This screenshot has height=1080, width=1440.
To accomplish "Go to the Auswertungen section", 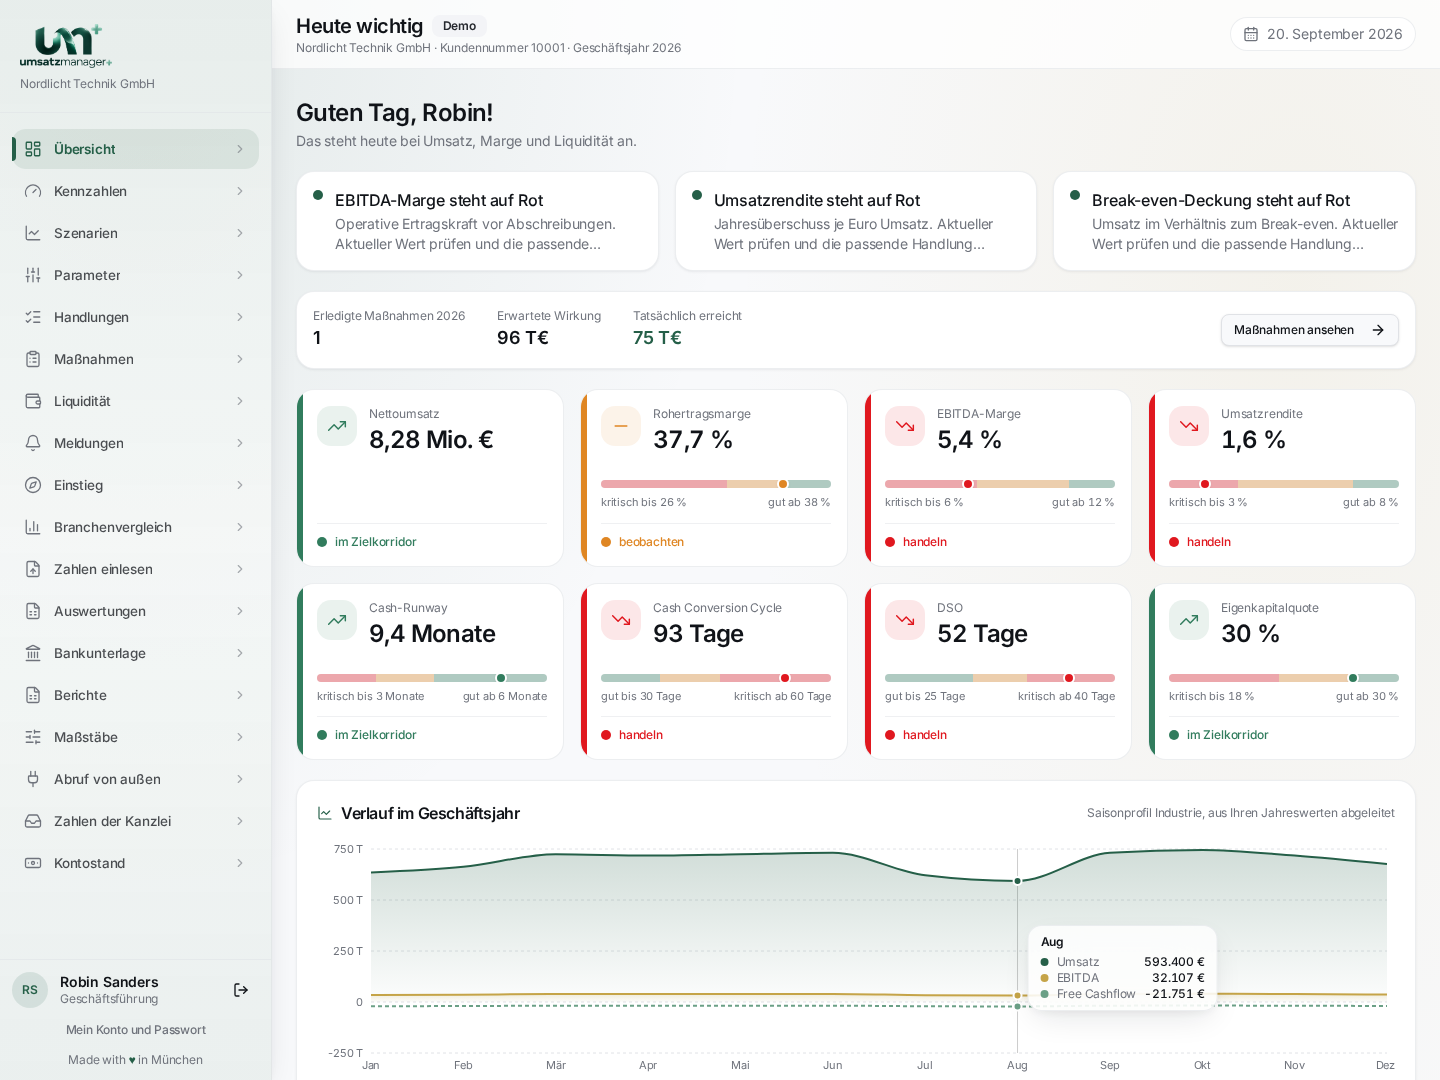I will [135, 611].
